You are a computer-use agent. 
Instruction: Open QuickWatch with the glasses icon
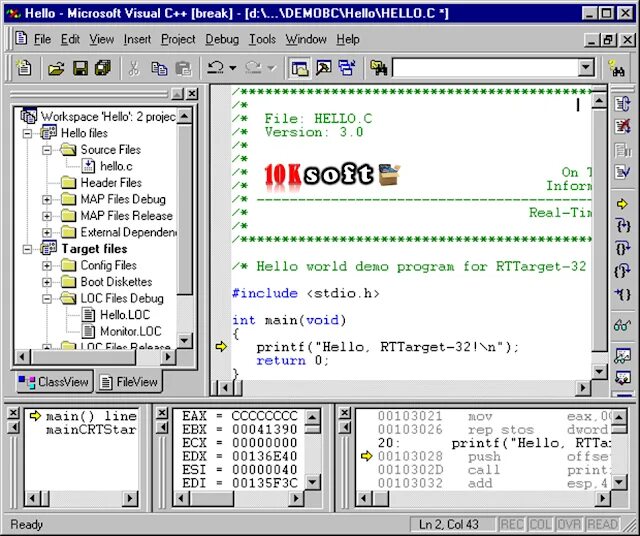click(x=622, y=325)
